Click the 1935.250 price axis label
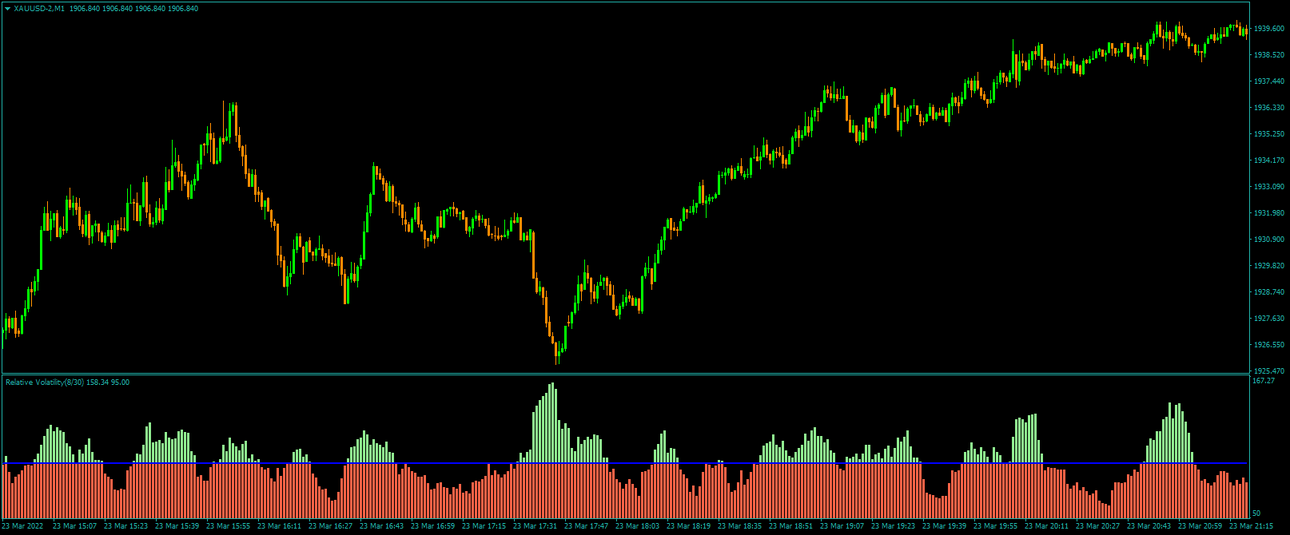 coord(1269,134)
